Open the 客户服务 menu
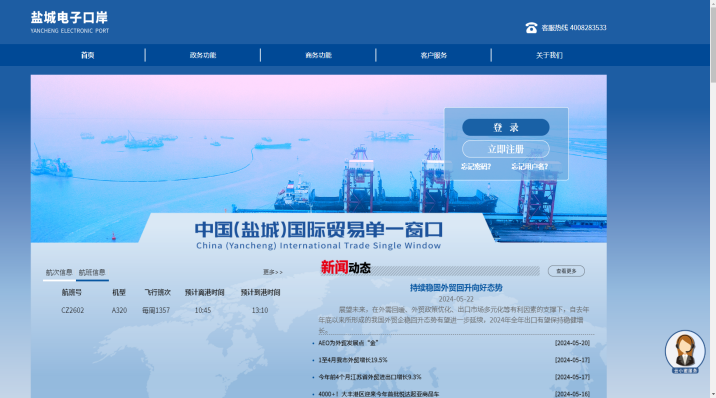The height and width of the screenshot is (398, 716). [434, 55]
